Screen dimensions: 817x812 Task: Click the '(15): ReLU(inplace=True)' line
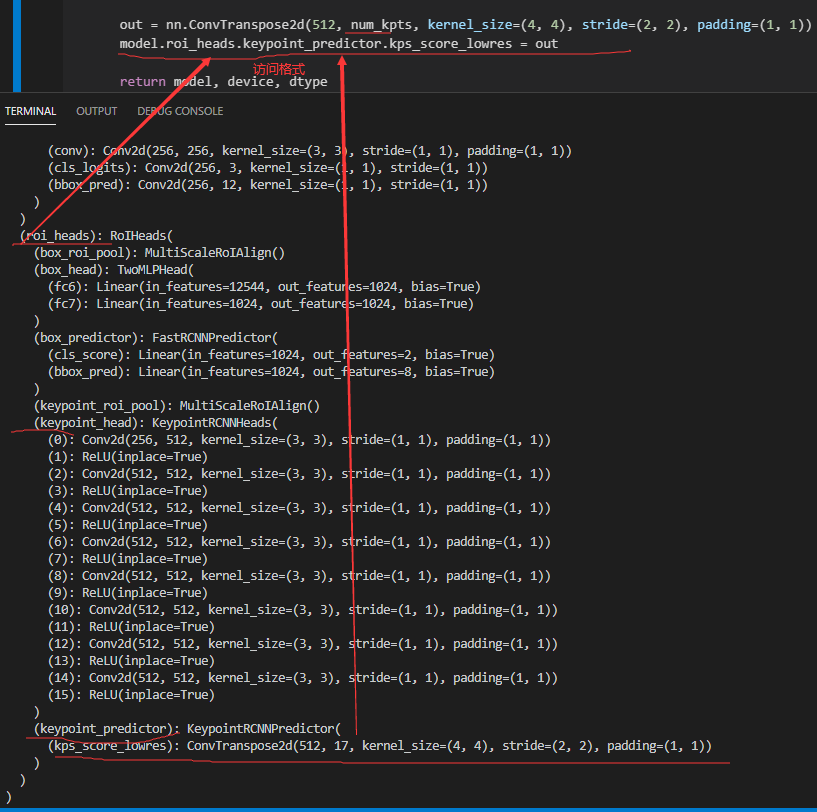click(x=131, y=695)
